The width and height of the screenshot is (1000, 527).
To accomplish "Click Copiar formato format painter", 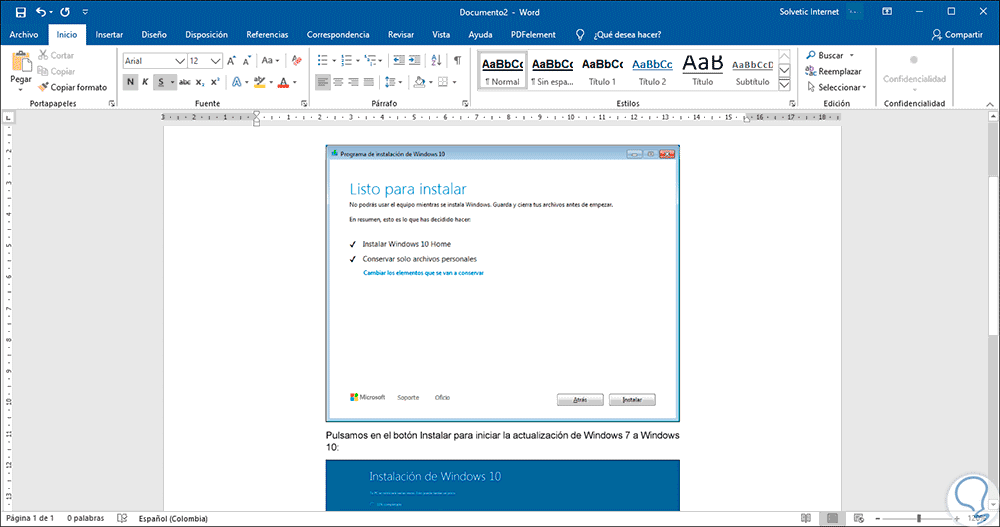I will point(72,87).
